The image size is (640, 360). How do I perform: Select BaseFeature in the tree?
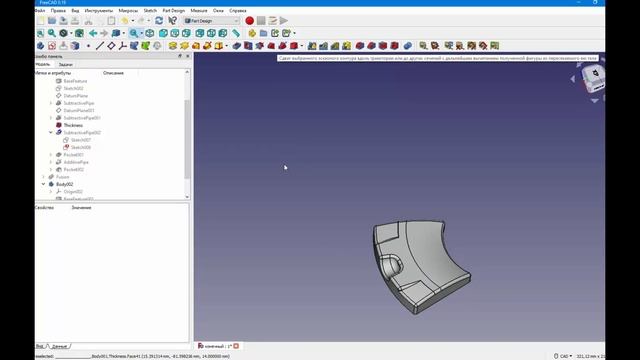(x=75, y=81)
